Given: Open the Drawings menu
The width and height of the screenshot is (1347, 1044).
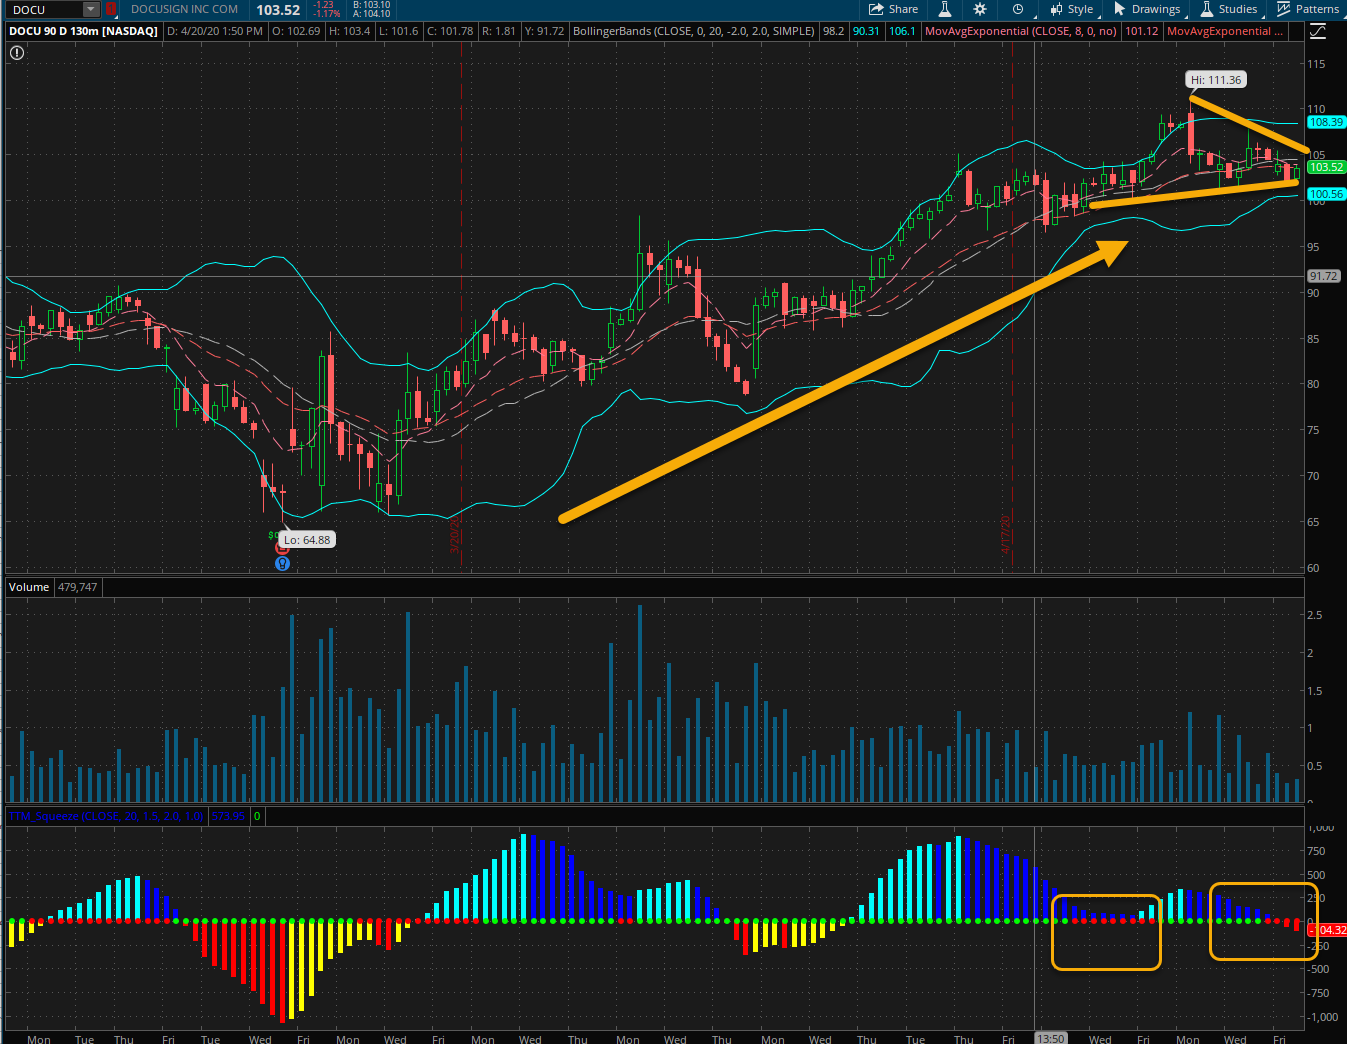Looking at the screenshot, I should (1147, 9).
